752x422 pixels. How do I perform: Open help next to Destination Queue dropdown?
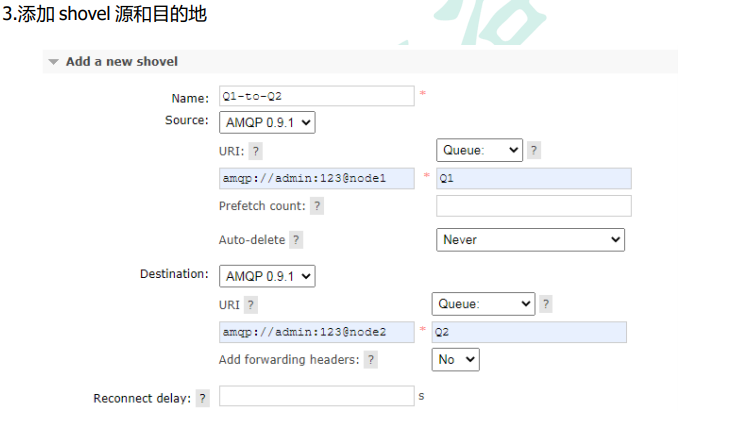(545, 304)
